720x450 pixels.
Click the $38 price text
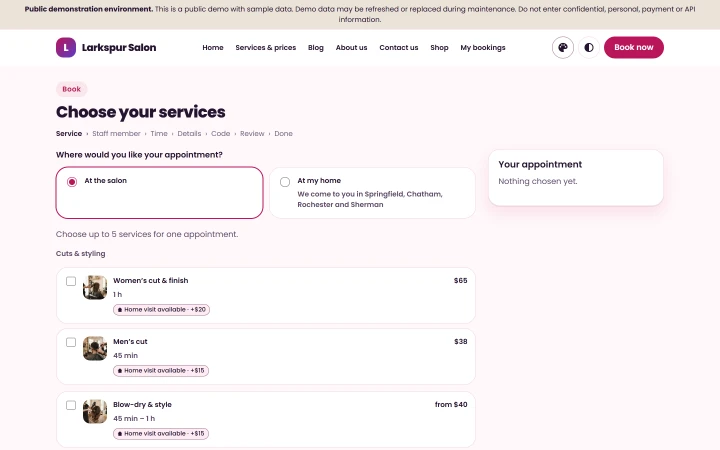(x=461, y=342)
